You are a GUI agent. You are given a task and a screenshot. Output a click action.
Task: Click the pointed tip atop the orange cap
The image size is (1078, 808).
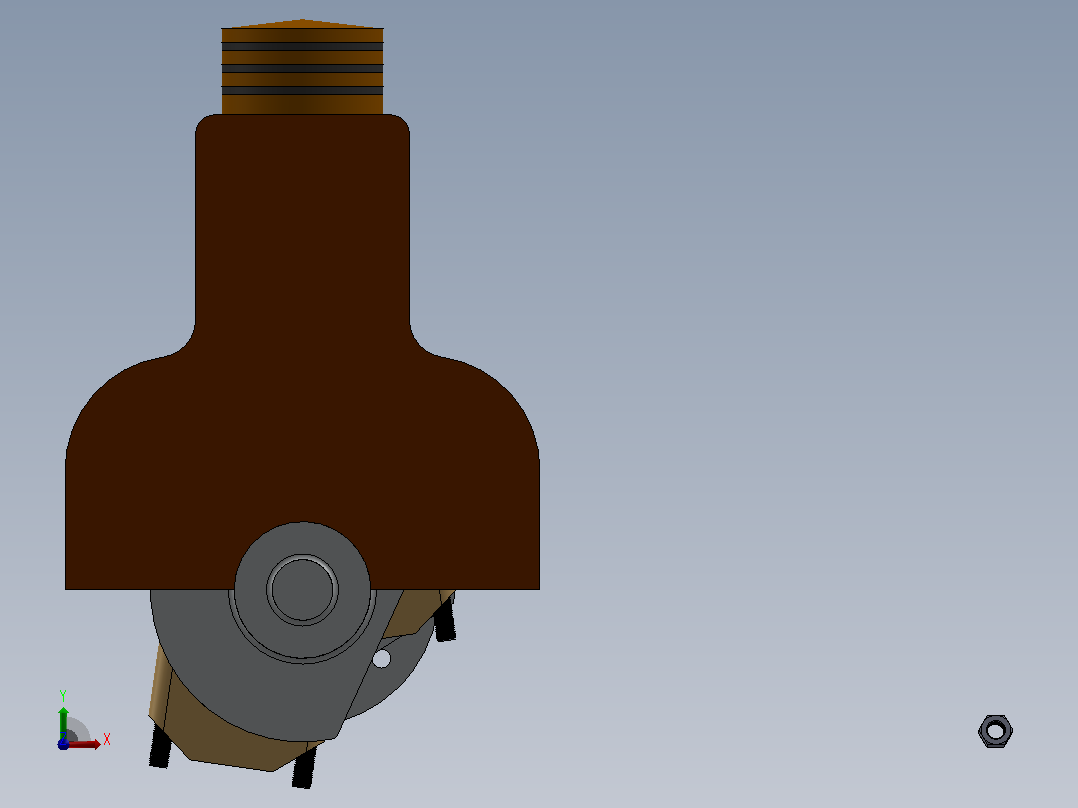[302, 23]
